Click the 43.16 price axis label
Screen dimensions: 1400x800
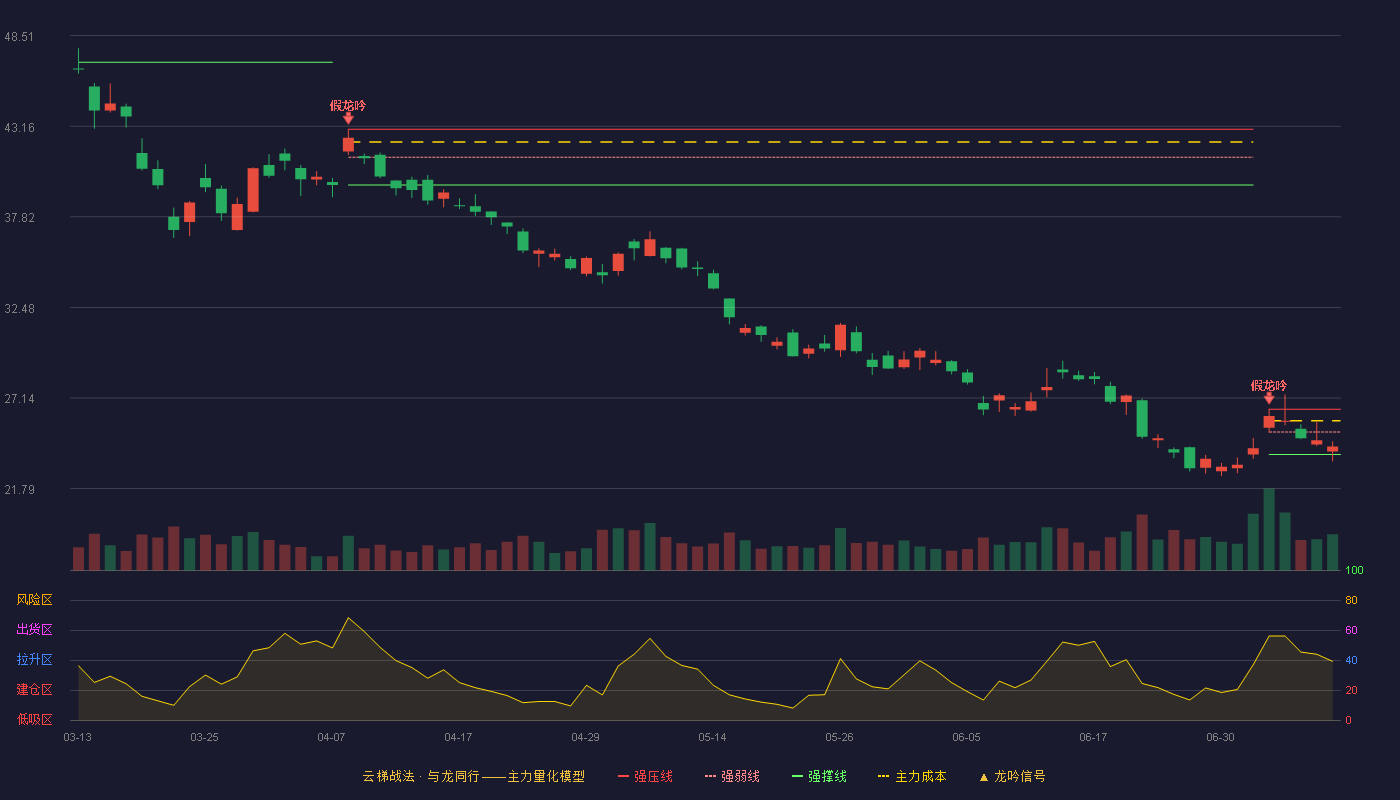click(19, 128)
